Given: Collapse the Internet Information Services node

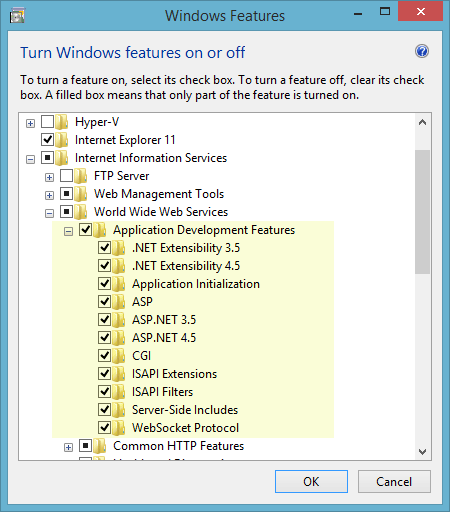Looking at the screenshot, I should [x=30, y=160].
